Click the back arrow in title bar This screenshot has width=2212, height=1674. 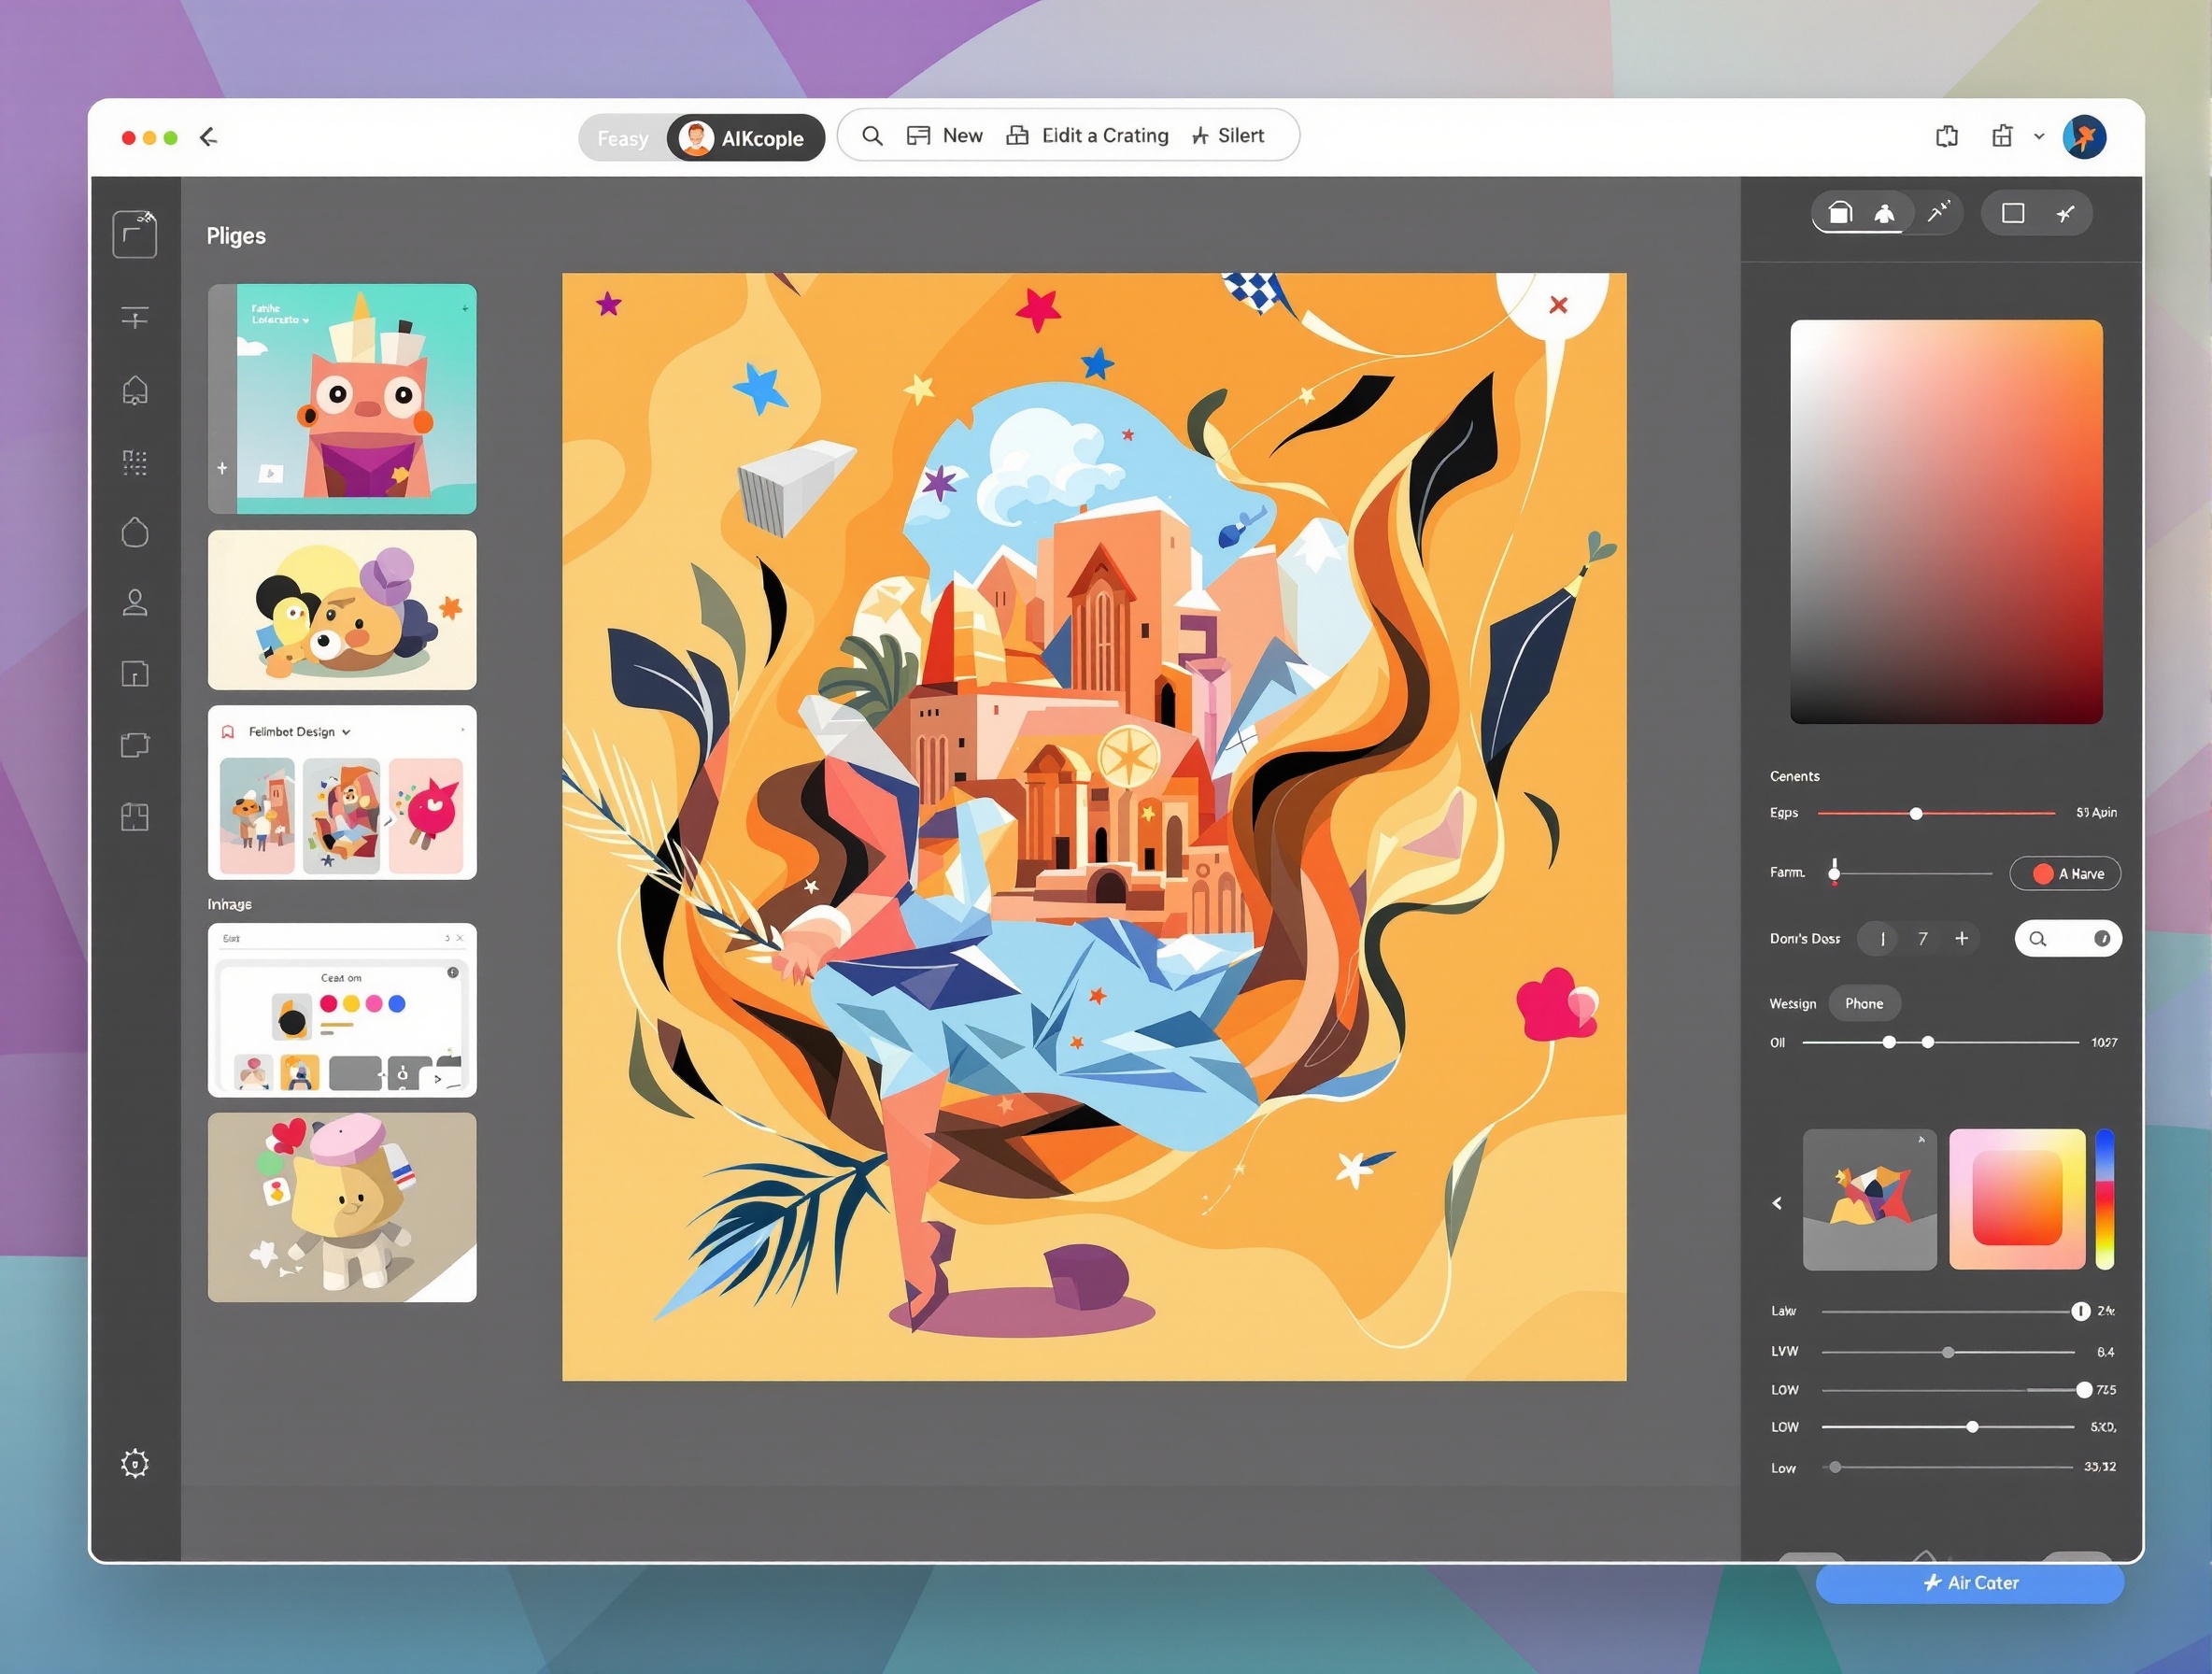pyautogui.click(x=208, y=137)
